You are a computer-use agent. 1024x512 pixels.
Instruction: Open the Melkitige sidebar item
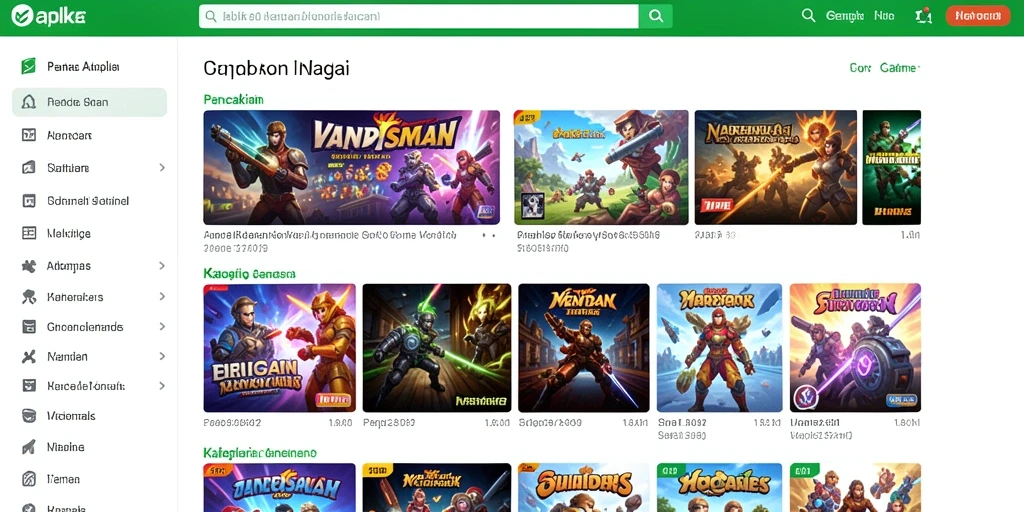click(89, 233)
